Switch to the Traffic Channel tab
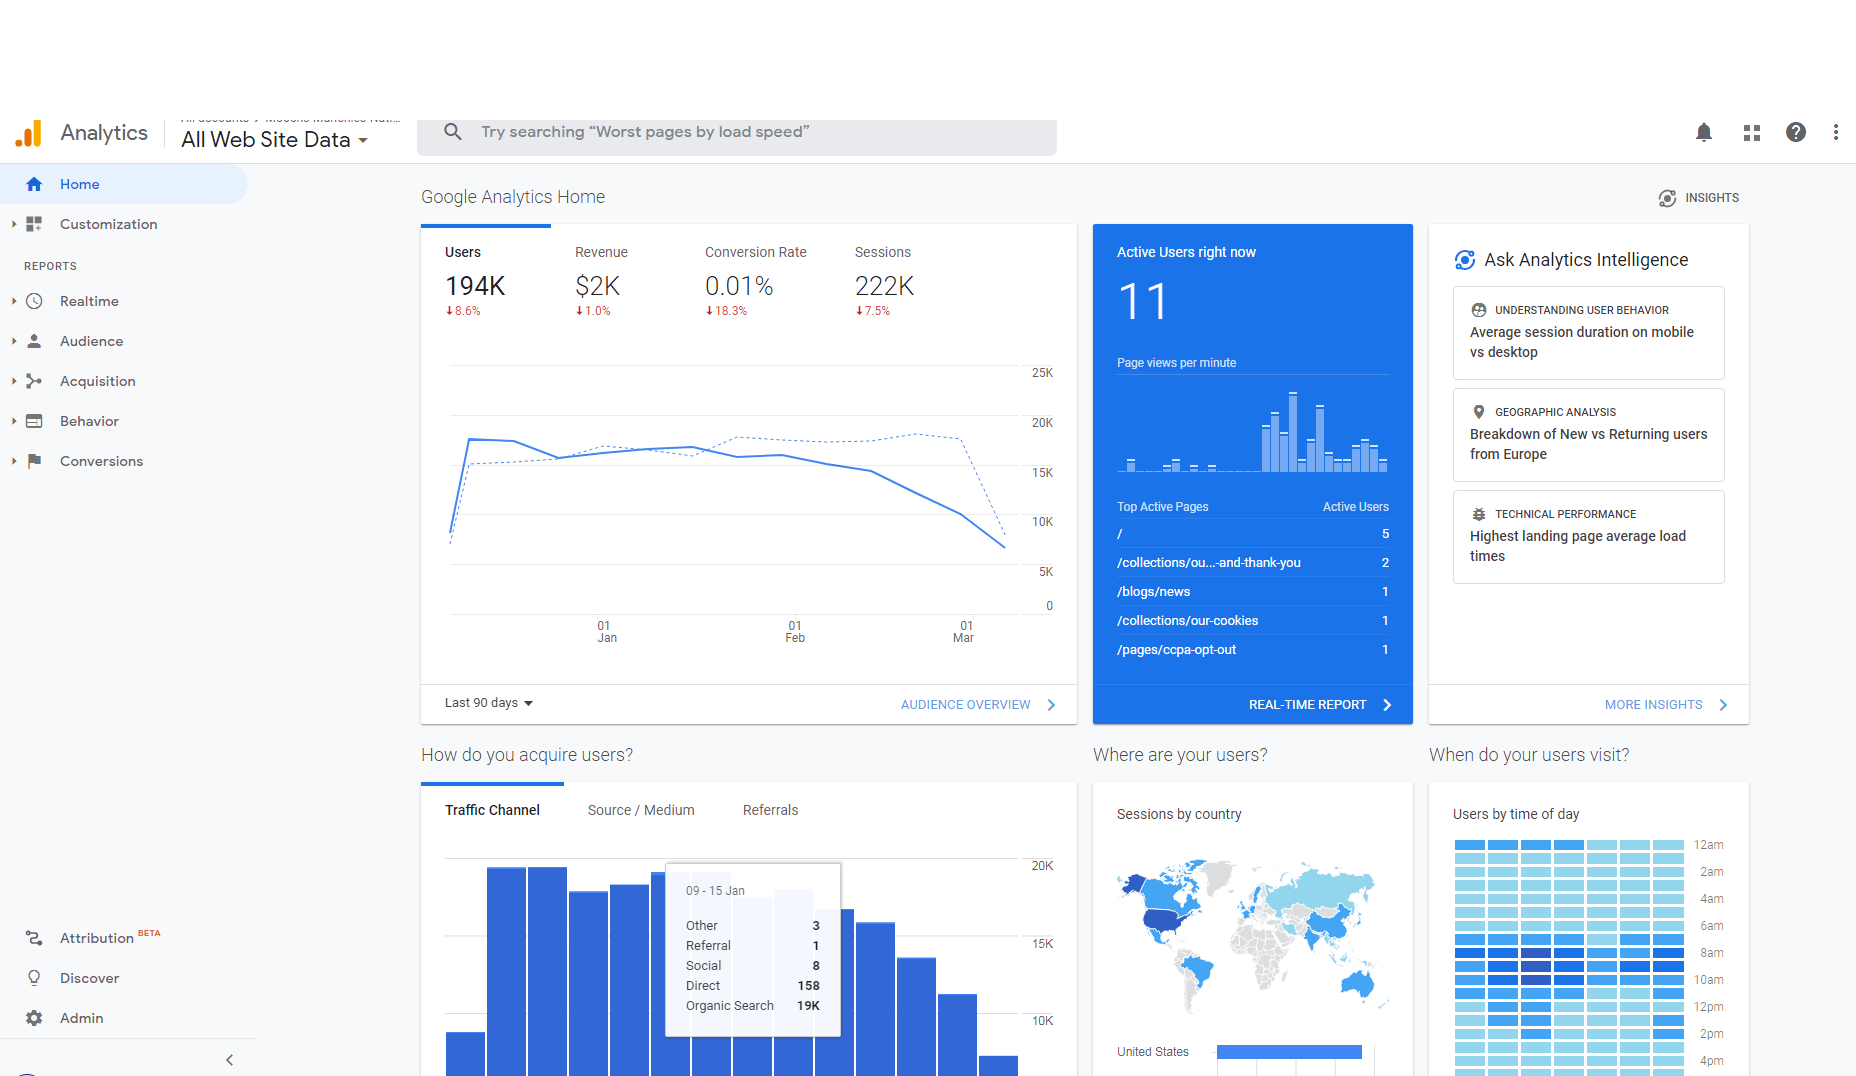1856x1076 pixels. (492, 810)
